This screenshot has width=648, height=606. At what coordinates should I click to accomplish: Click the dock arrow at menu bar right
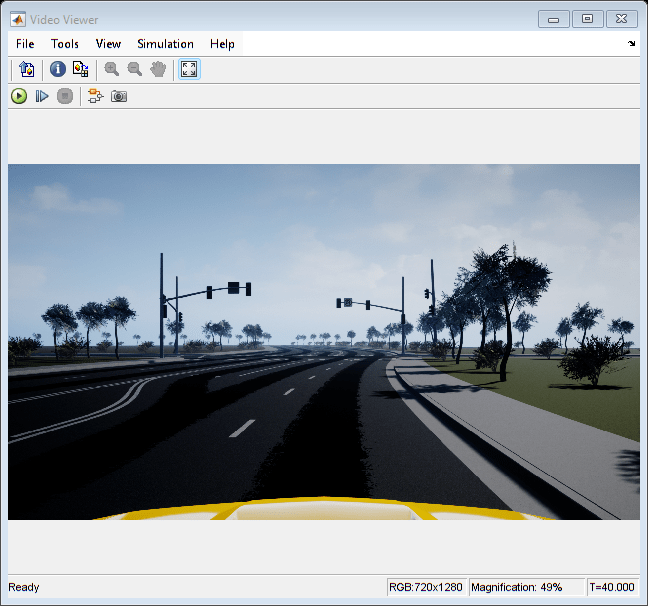click(631, 44)
